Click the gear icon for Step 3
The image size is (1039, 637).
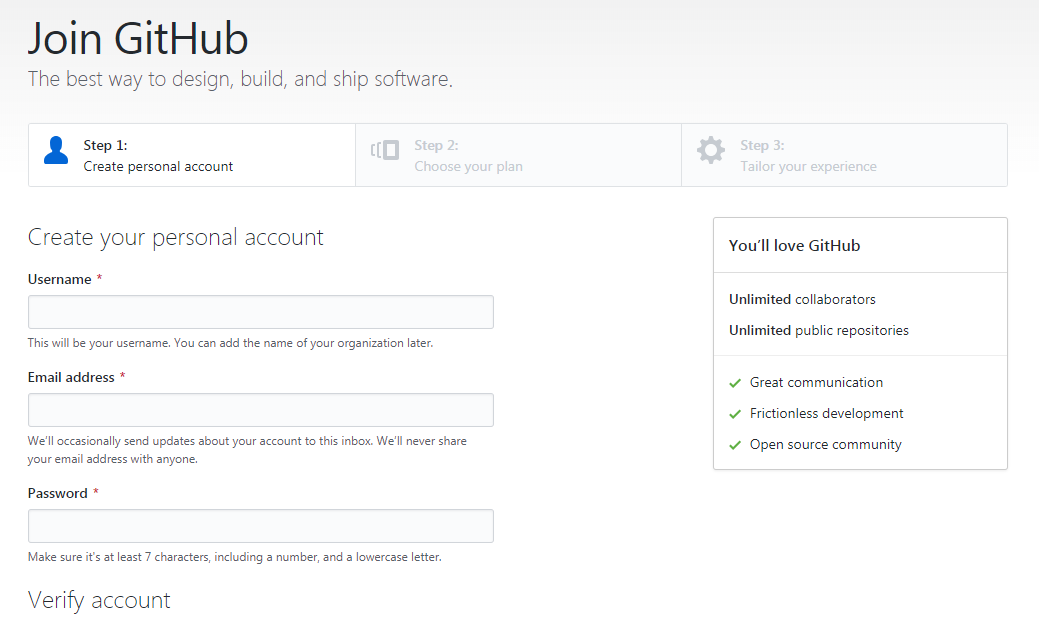tap(711, 150)
